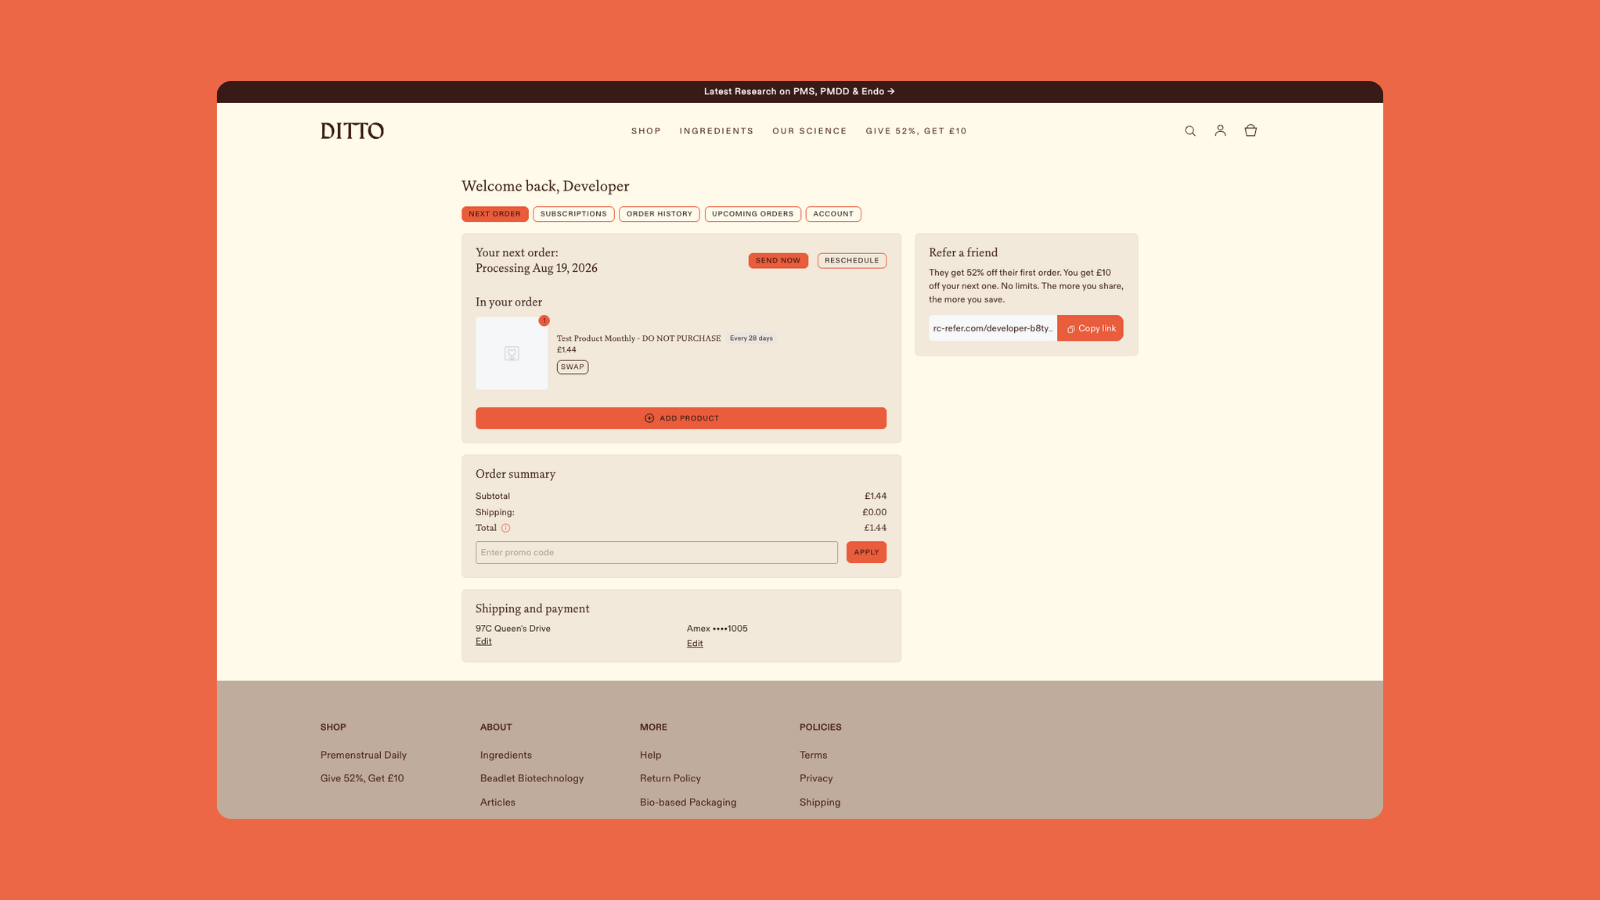Open the Shipping policy link
This screenshot has height=900, width=1600.
820,802
